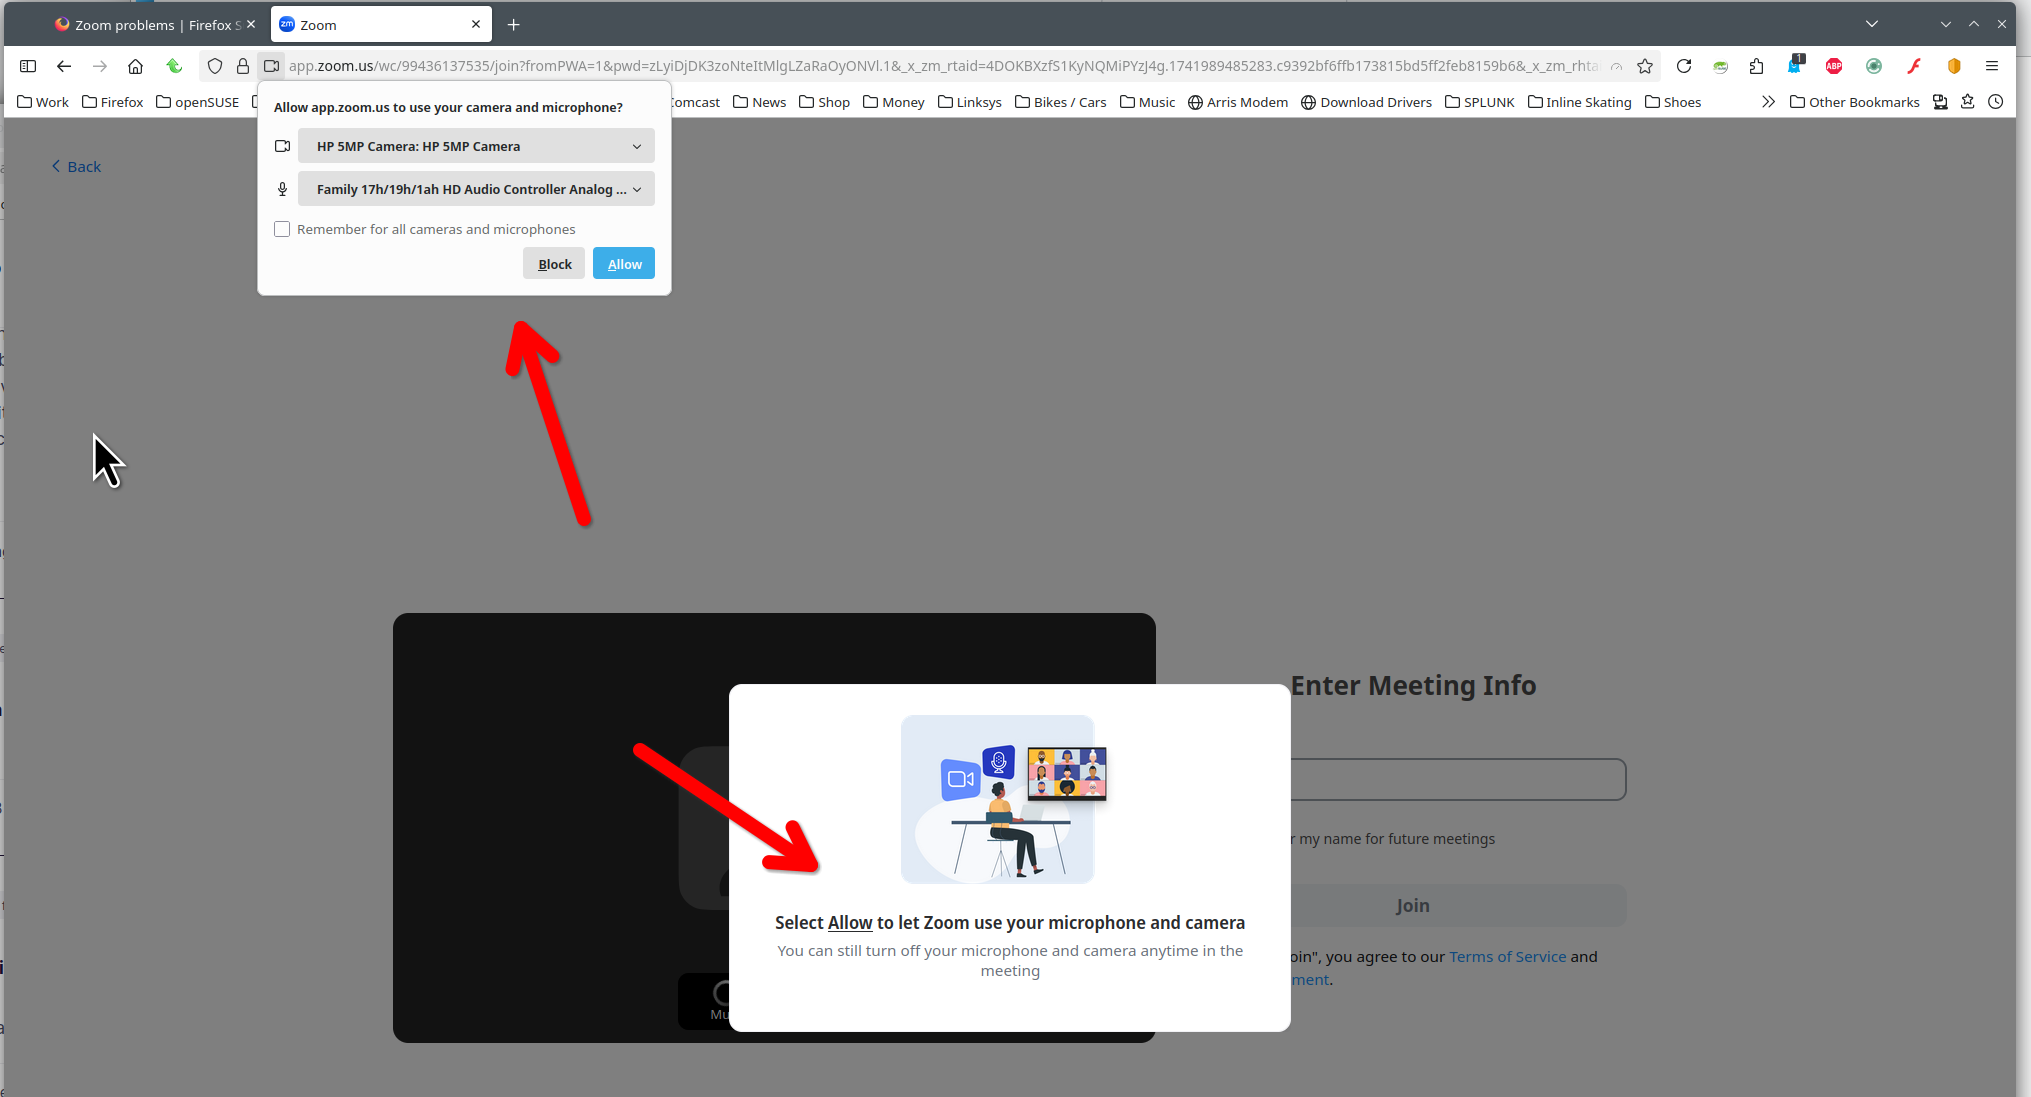Close the Zoom problems Firefox tab
This screenshot has height=1097, width=2031.
click(x=251, y=24)
